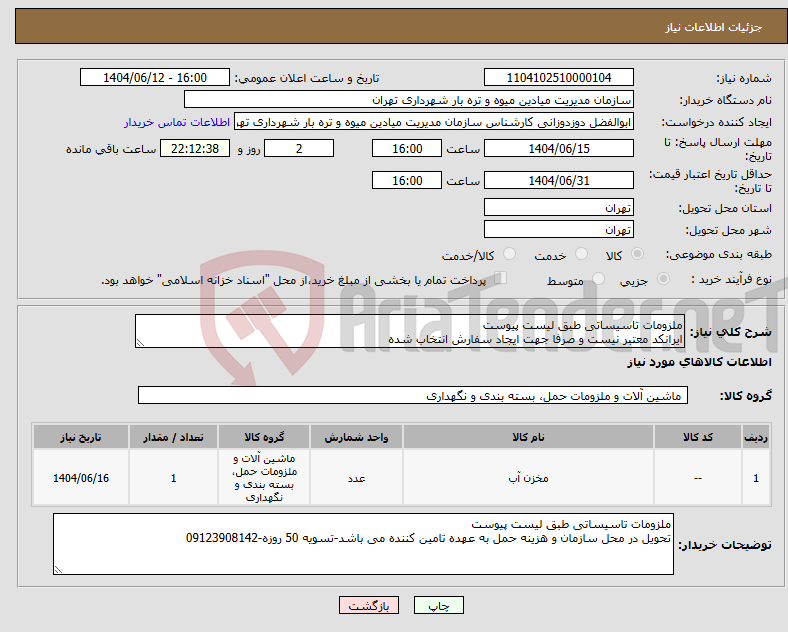Click the price validity time 16:00 field
The image size is (788, 632).
click(x=407, y=180)
